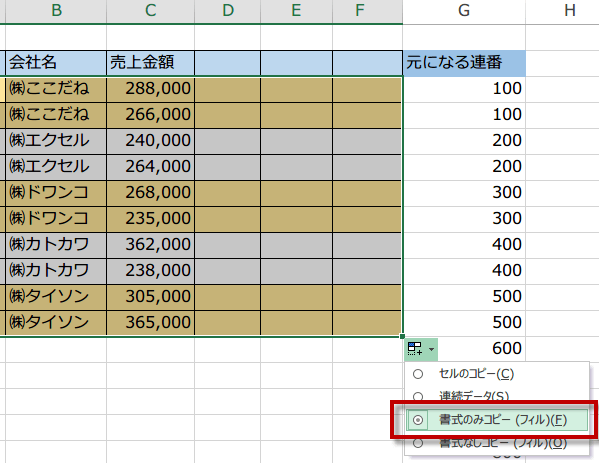Click the 会社名 header cell
Image resolution: width=599 pixels, height=463 pixels.
point(56,63)
